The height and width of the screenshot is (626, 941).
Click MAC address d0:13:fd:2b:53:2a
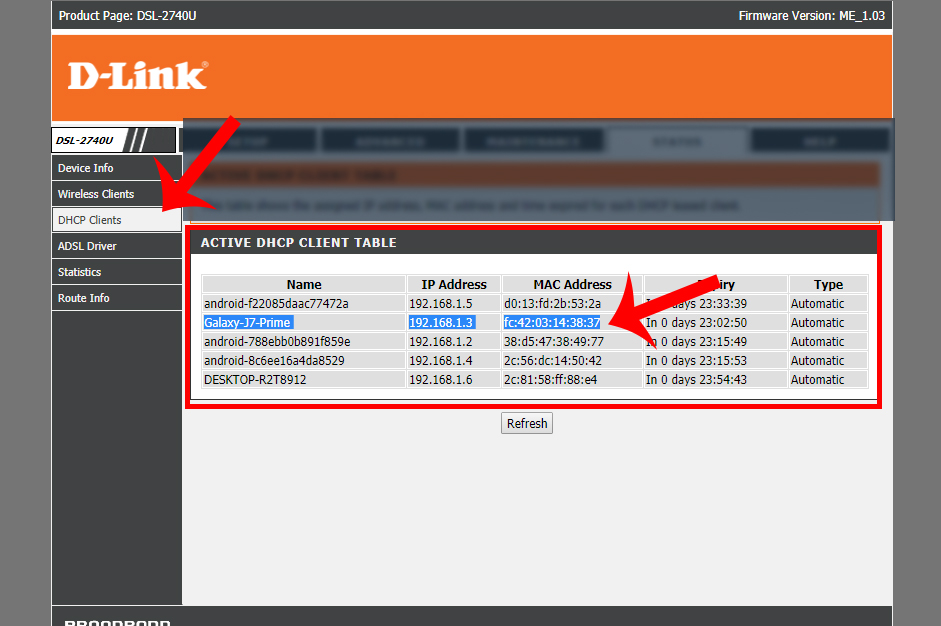(x=552, y=304)
